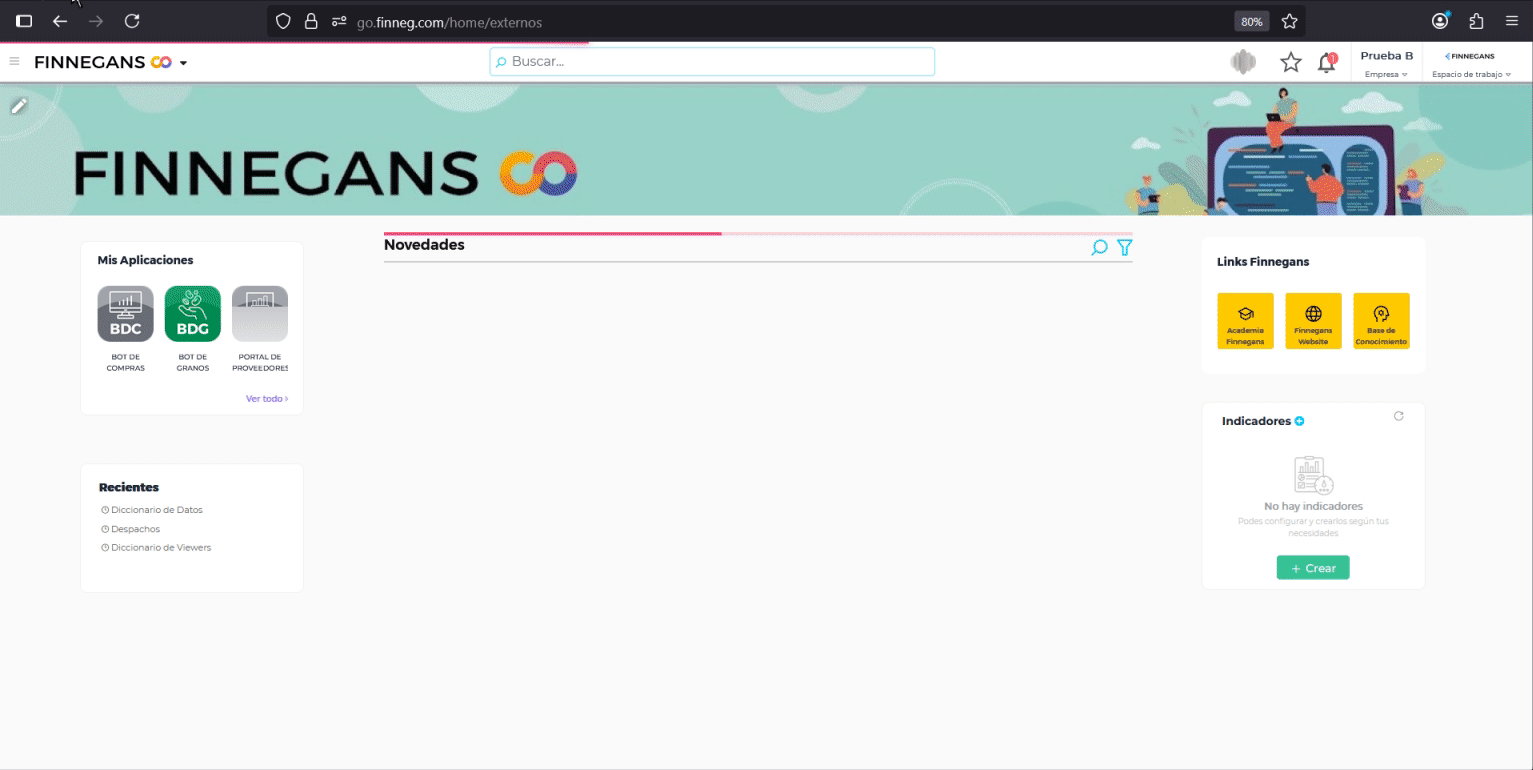
Task: Open the Academia Finnegans tile
Action: point(1245,321)
